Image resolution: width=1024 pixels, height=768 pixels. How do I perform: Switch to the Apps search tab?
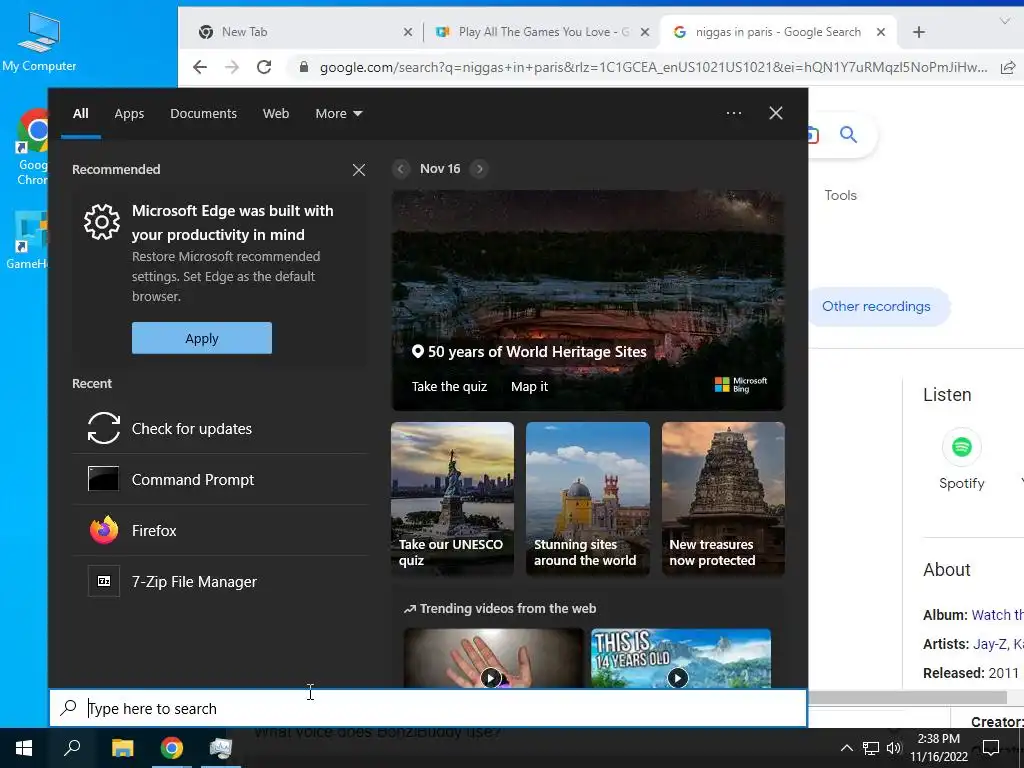(129, 114)
